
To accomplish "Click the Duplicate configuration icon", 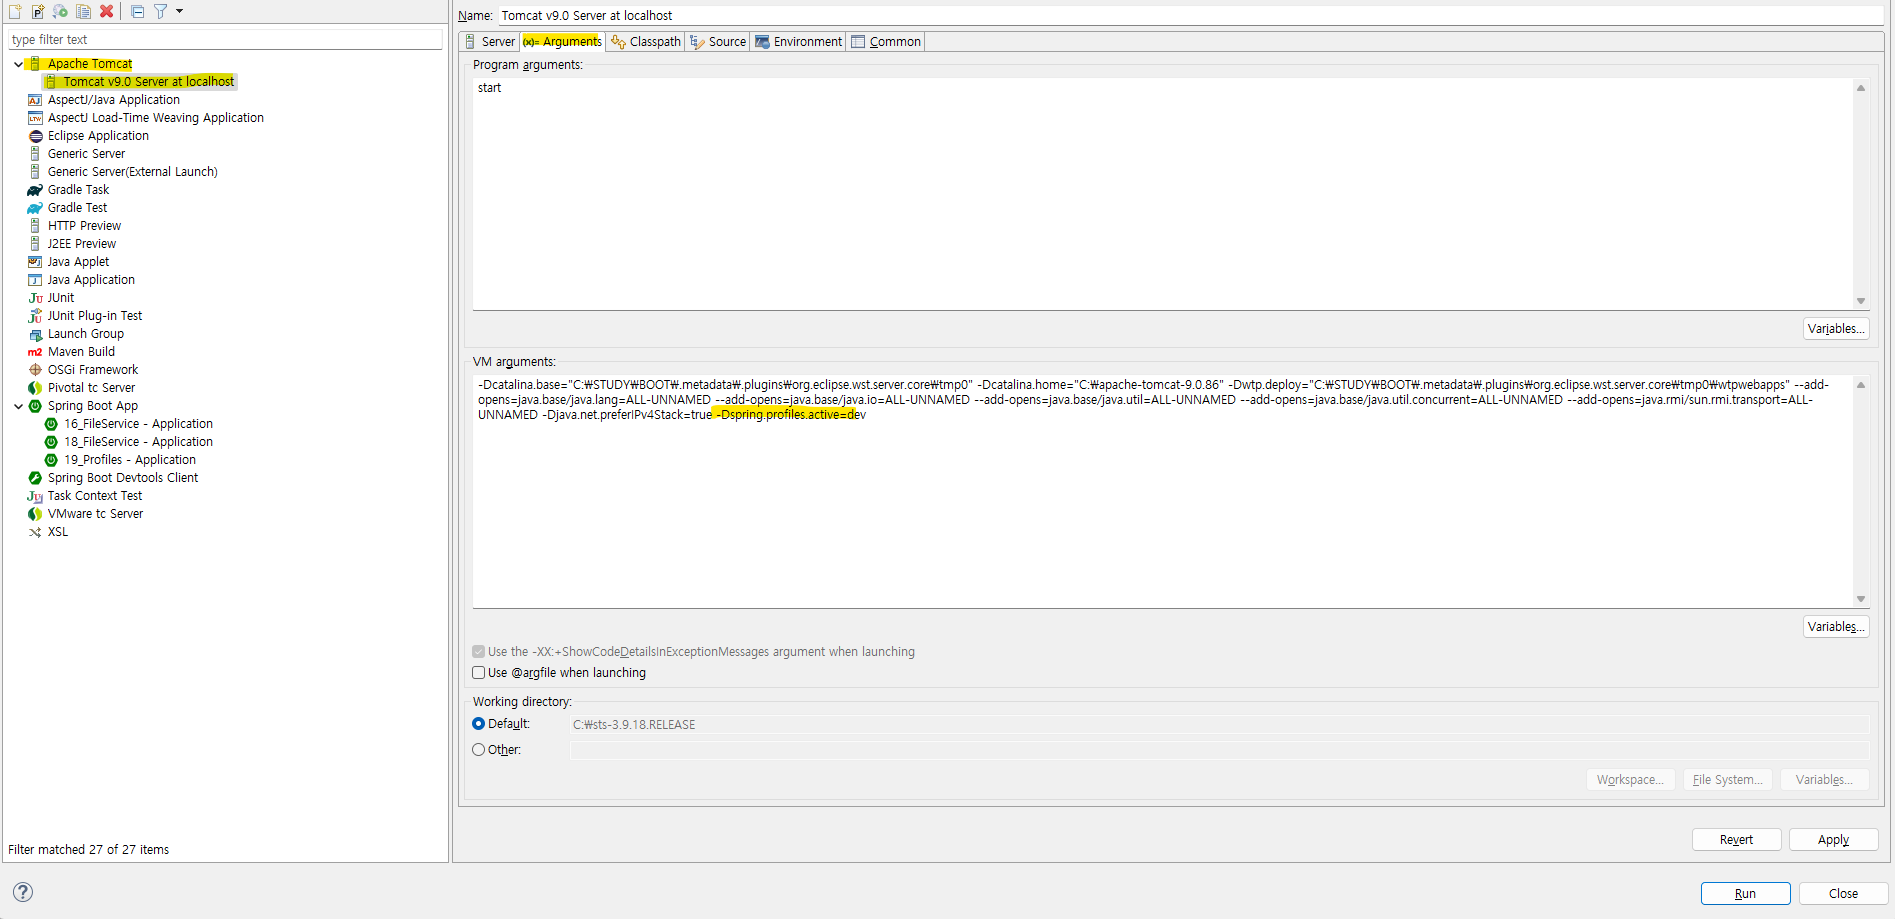I will click(84, 12).
